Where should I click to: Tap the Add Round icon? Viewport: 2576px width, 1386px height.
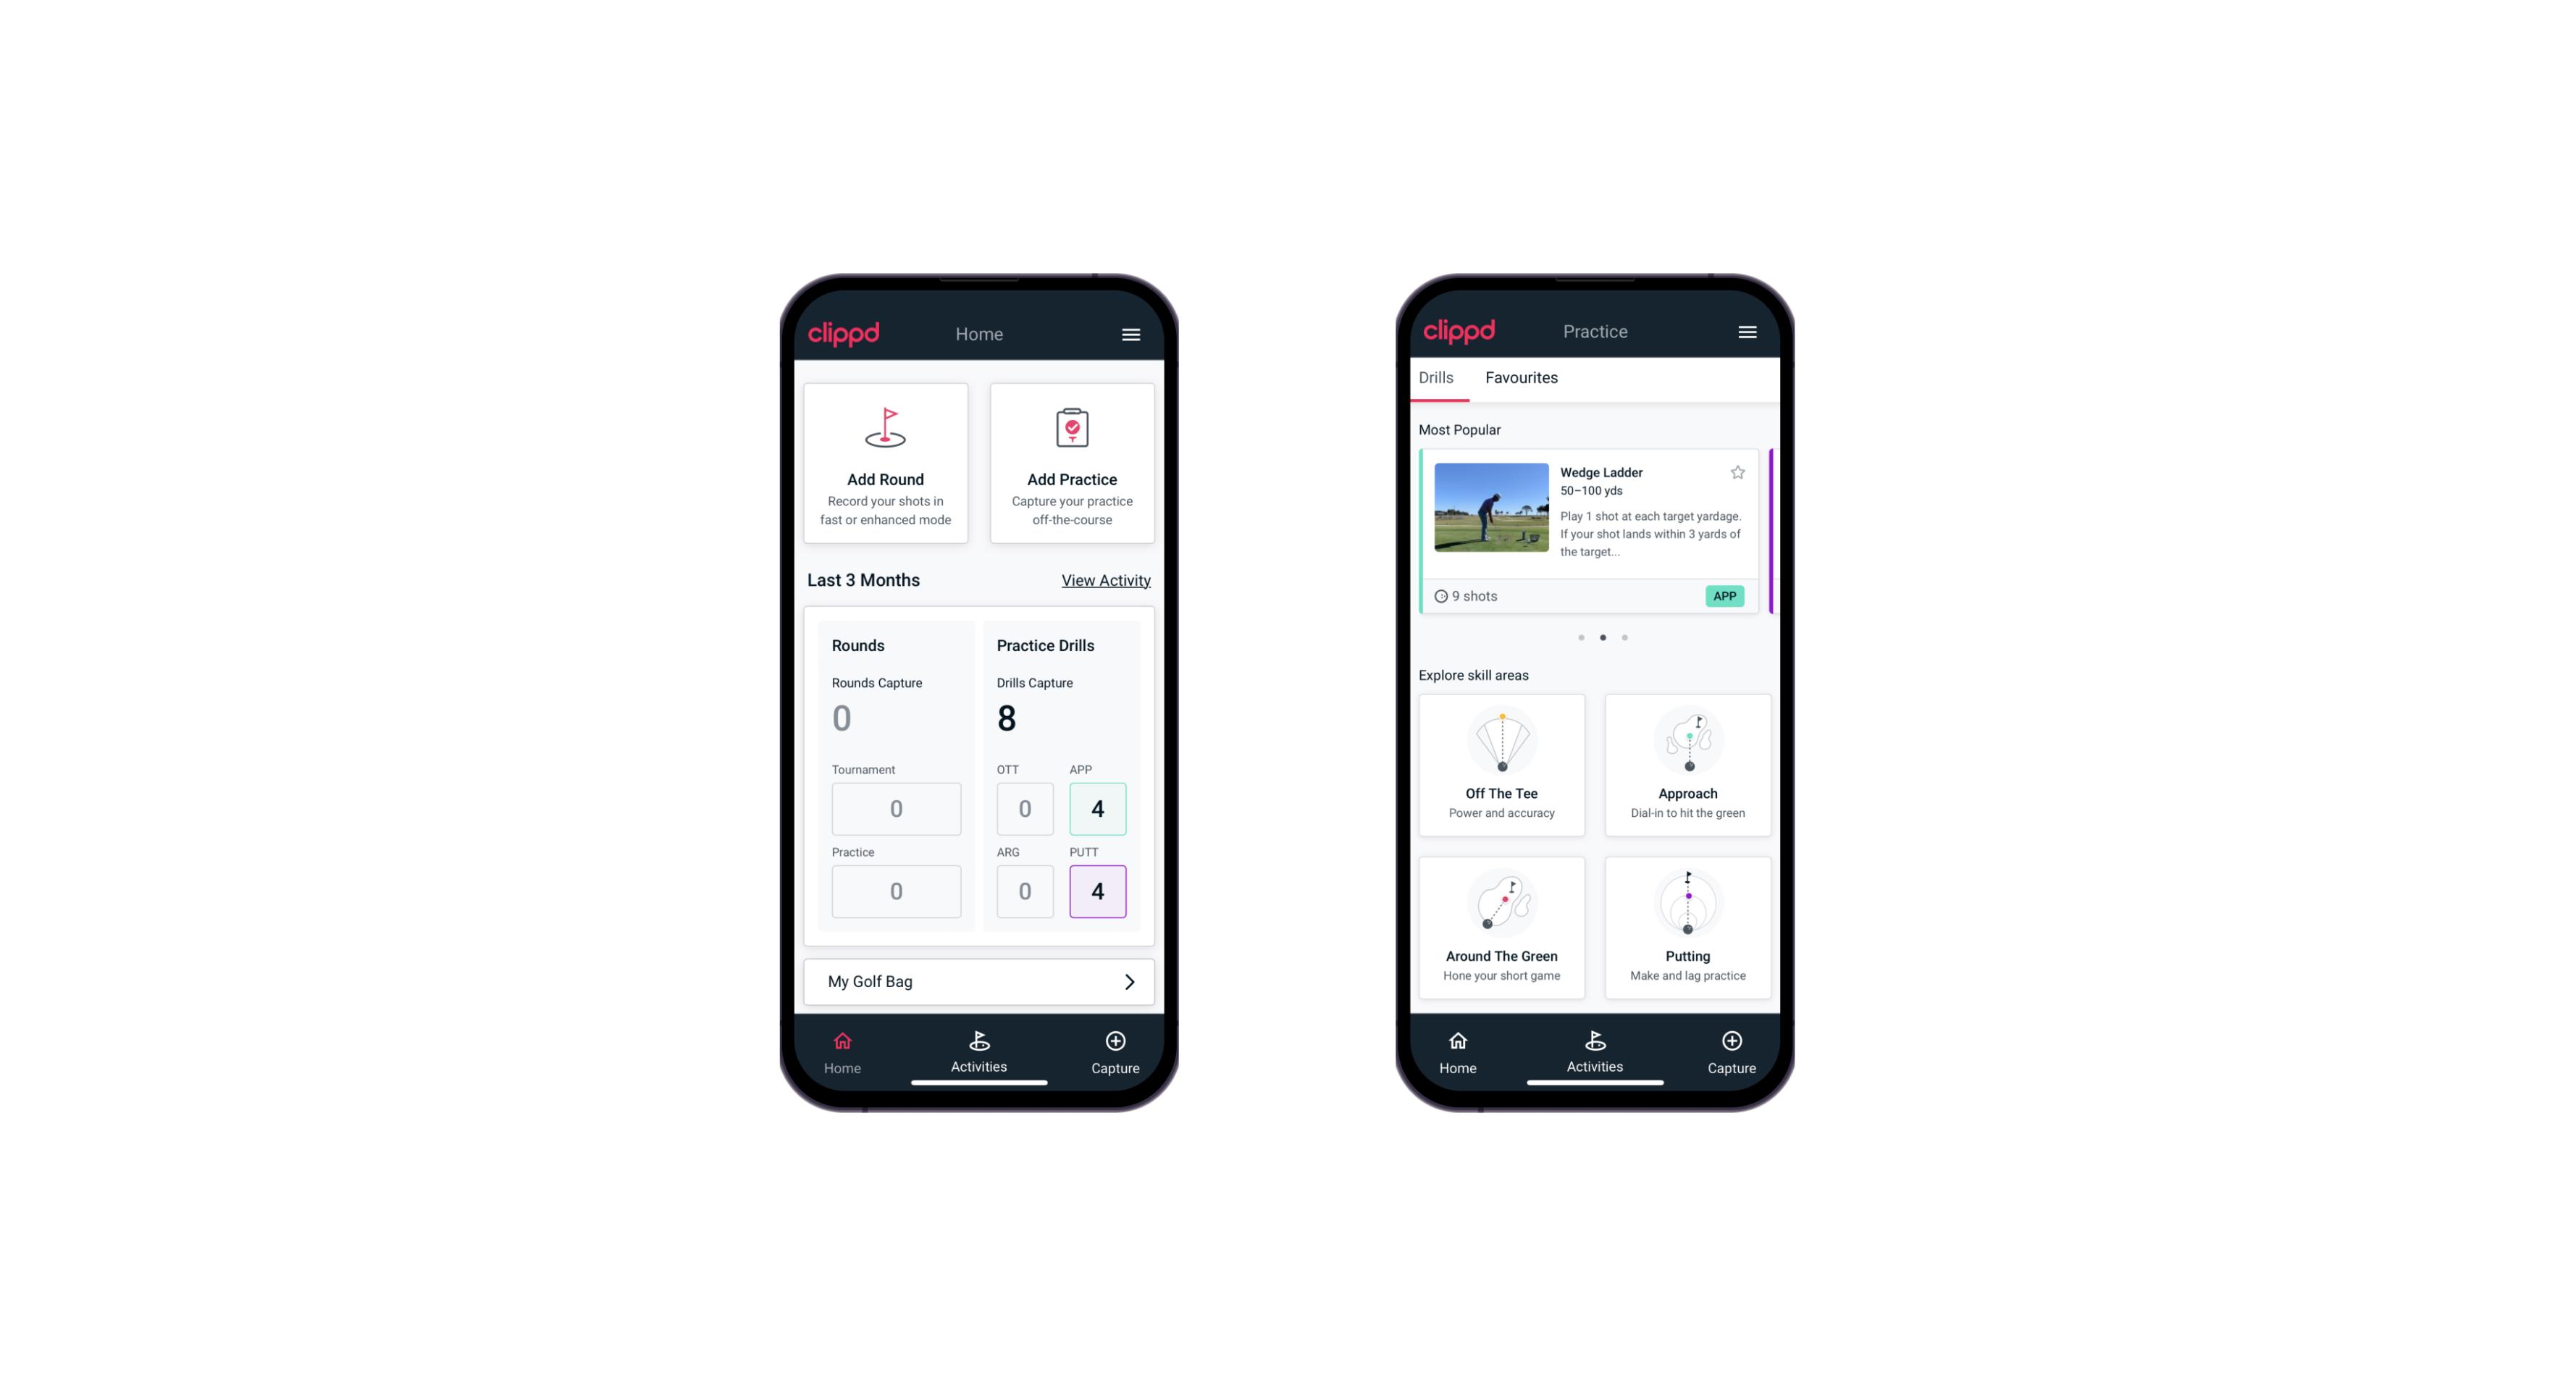[x=886, y=429]
